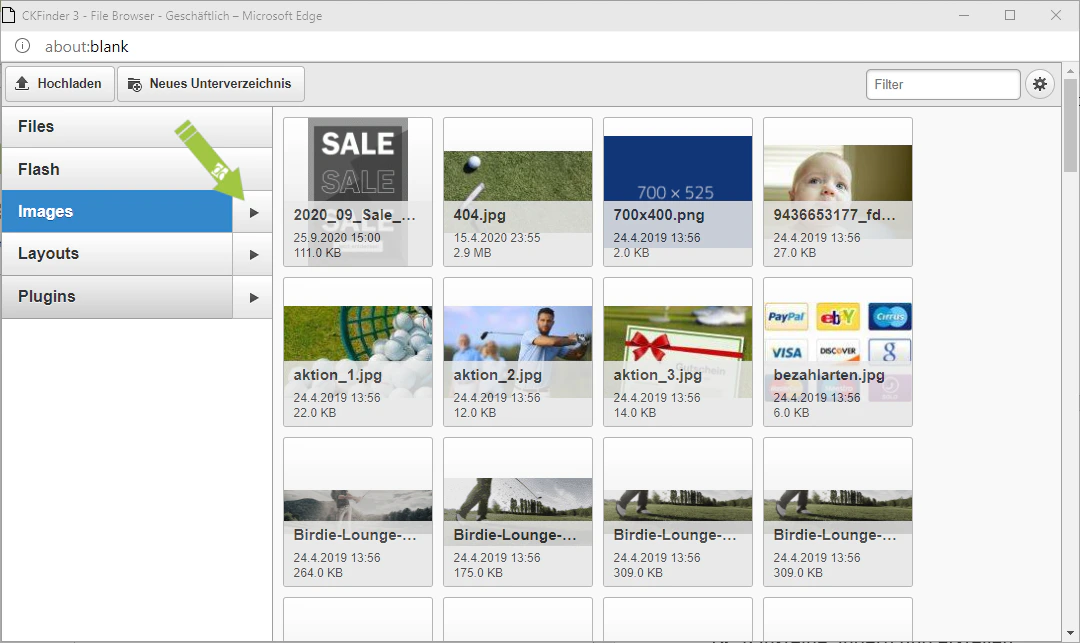
Task: Open the settings gear icon
Action: [x=1039, y=84]
